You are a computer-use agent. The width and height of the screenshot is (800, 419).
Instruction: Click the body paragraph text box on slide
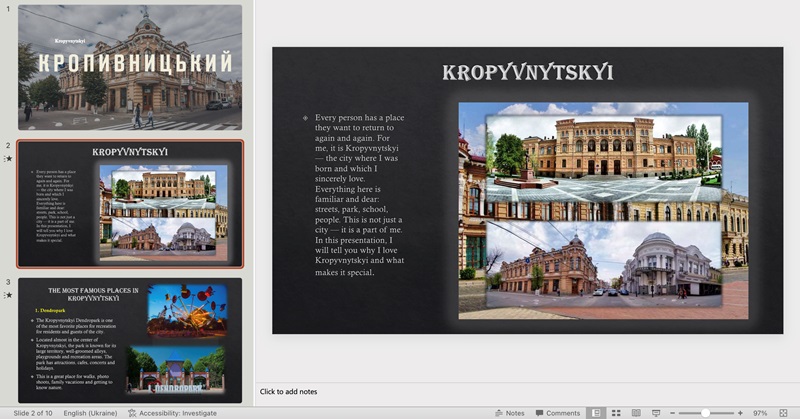click(x=360, y=195)
